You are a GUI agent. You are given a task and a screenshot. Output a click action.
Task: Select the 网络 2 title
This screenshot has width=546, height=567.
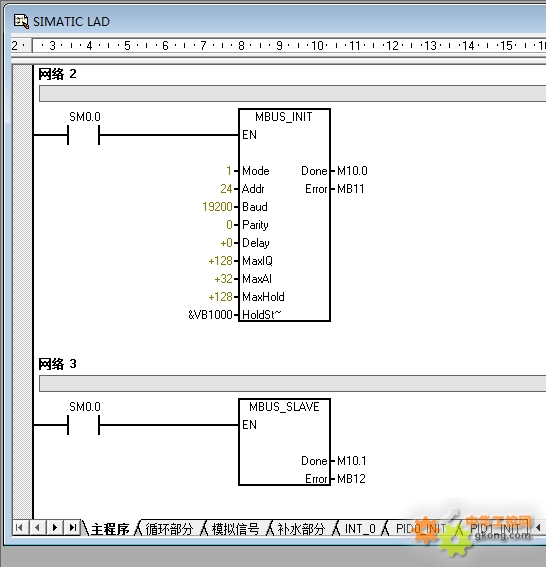click(57, 74)
